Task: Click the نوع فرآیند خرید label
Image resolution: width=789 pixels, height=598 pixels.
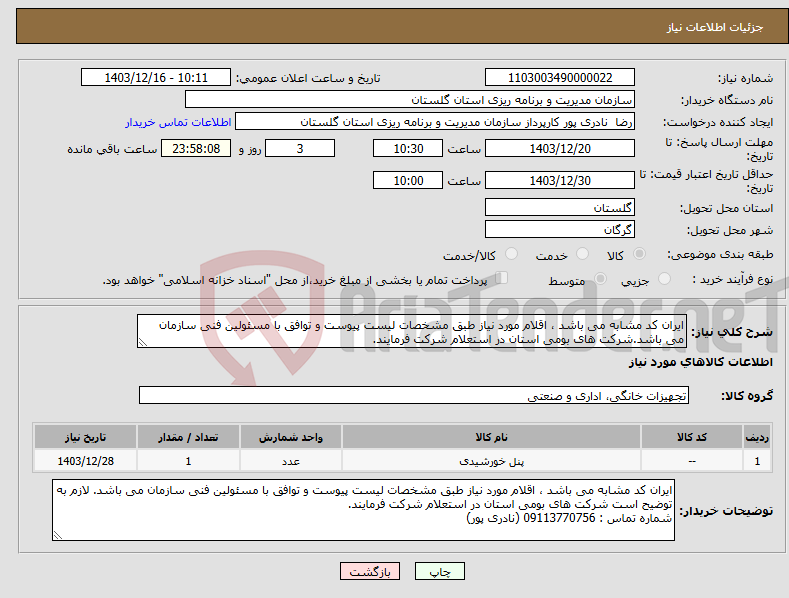Action: (x=733, y=279)
